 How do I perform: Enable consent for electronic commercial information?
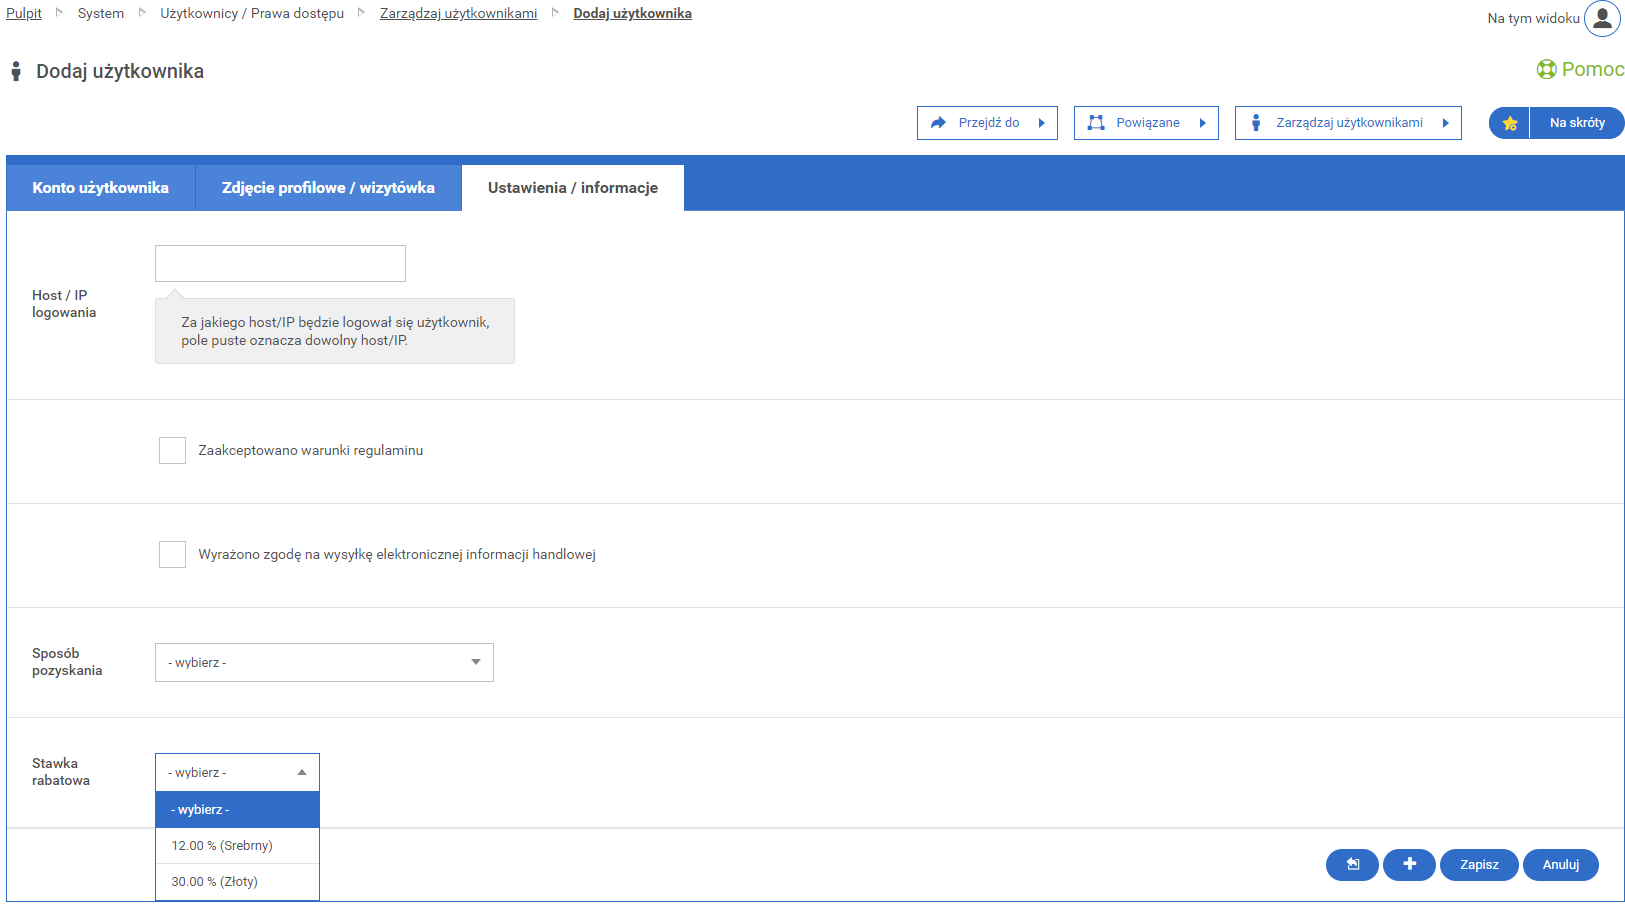pos(172,554)
